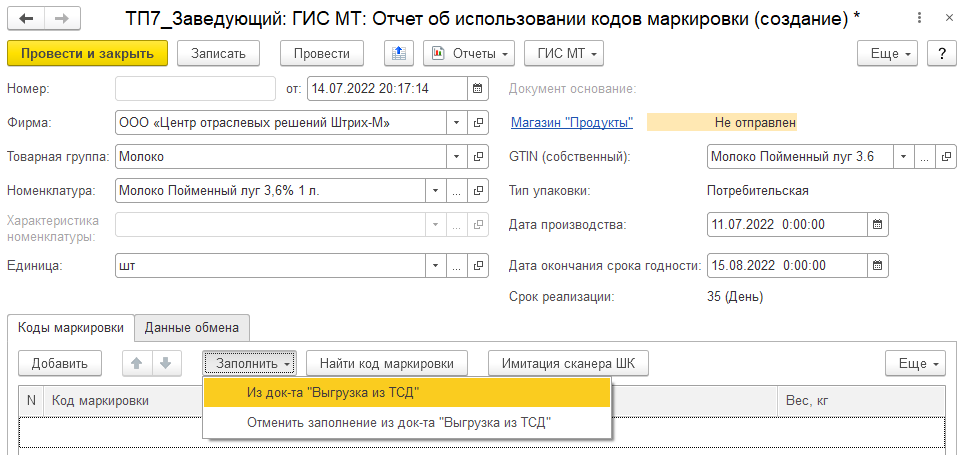The height and width of the screenshot is (455, 963).
Task: Open the Товарная группа record icon
Action: click(477, 157)
